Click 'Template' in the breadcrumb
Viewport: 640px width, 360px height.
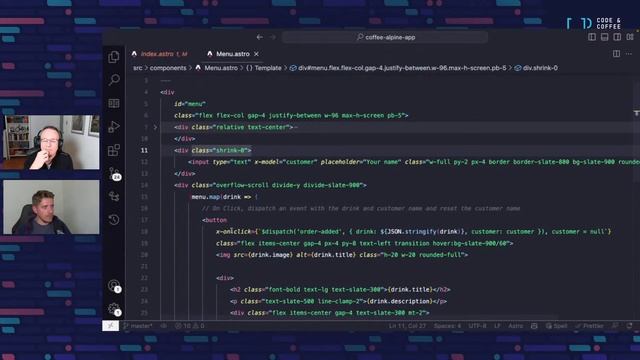point(268,68)
